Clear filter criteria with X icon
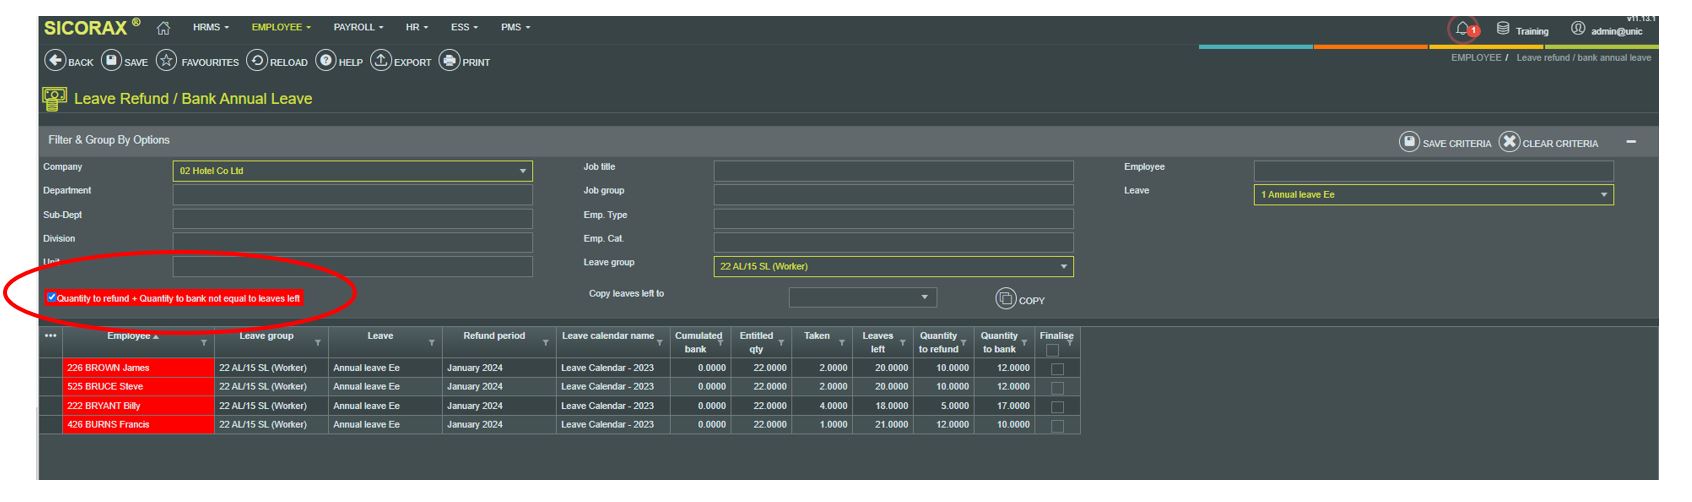 1509,142
